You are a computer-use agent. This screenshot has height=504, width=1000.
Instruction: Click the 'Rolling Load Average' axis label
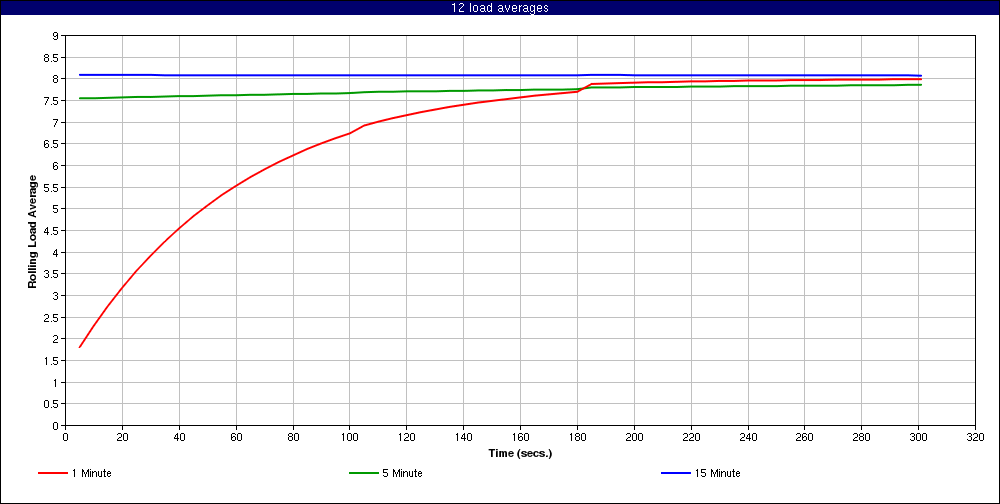[33, 230]
